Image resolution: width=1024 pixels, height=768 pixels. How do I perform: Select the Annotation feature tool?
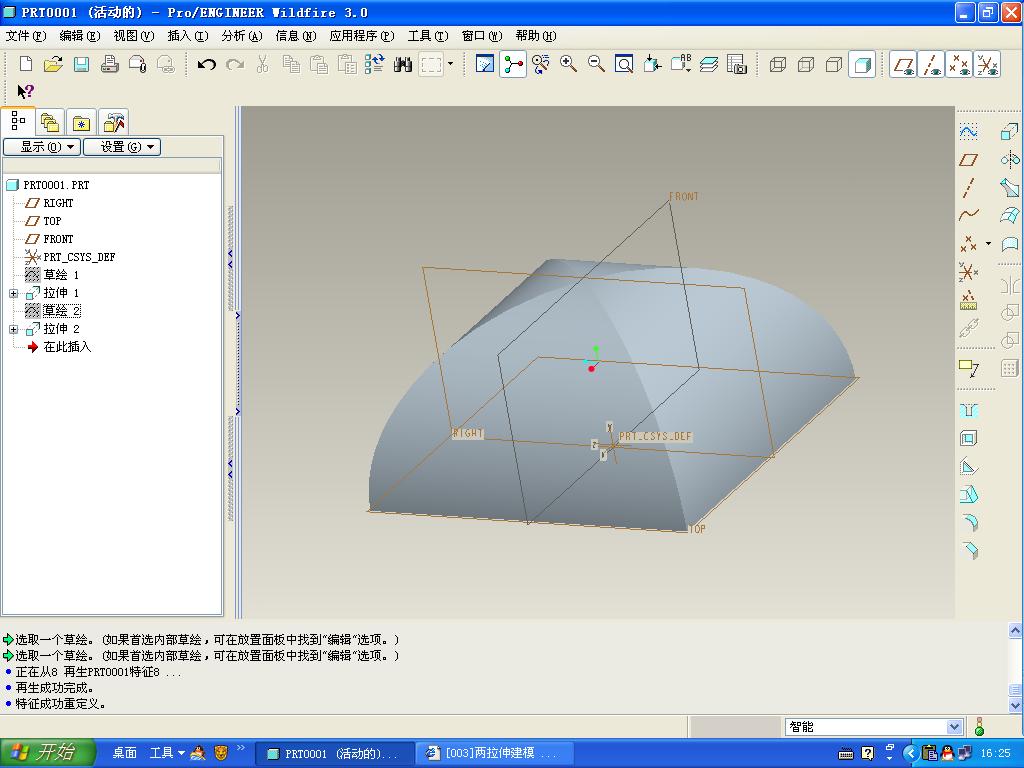968,368
